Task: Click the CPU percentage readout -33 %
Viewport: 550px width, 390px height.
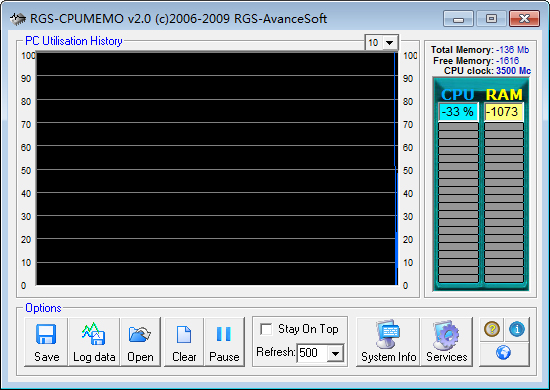Action: pos(458,112)
